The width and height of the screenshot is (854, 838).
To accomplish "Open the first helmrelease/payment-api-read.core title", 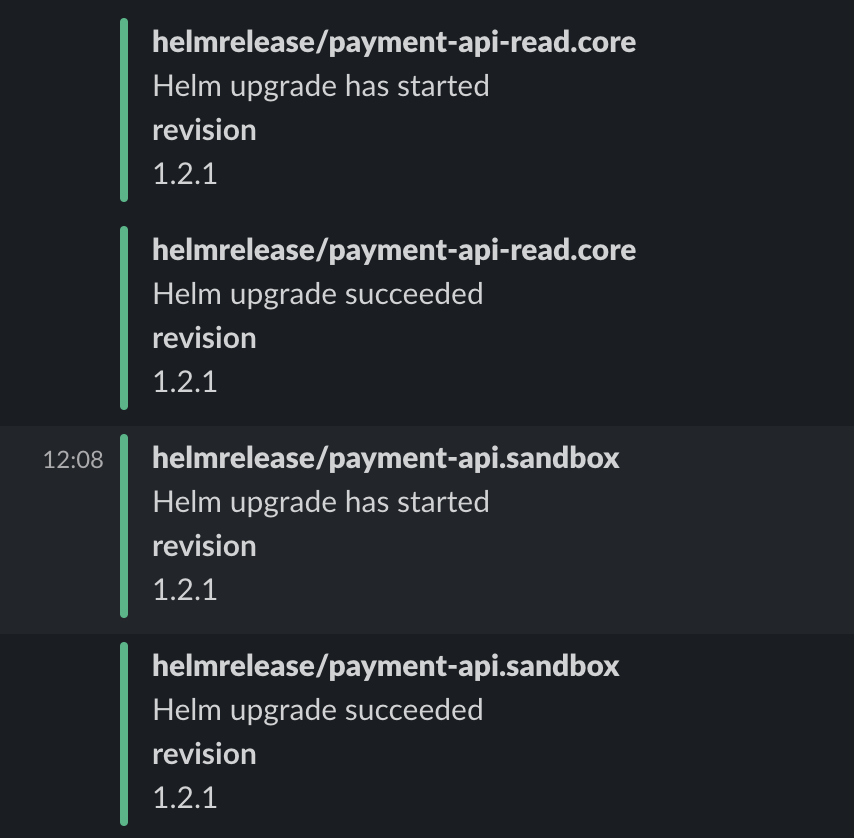I will 393,42.
